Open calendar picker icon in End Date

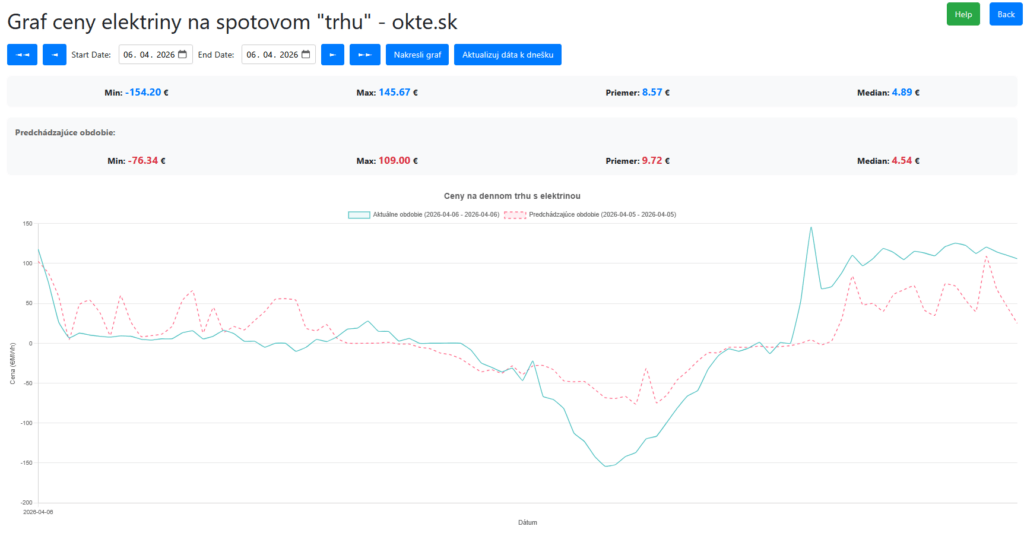[306, 55]
